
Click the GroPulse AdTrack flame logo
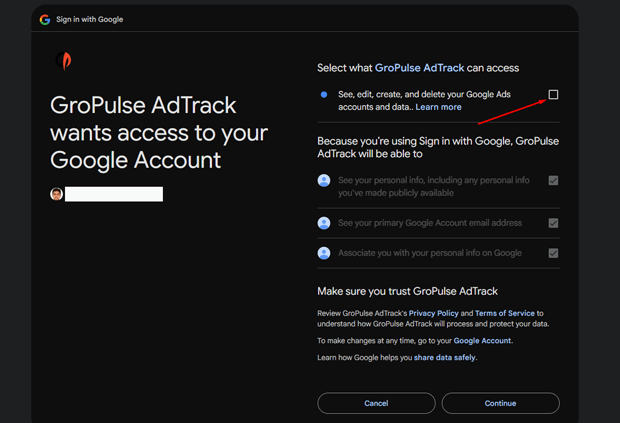(64, 60)
